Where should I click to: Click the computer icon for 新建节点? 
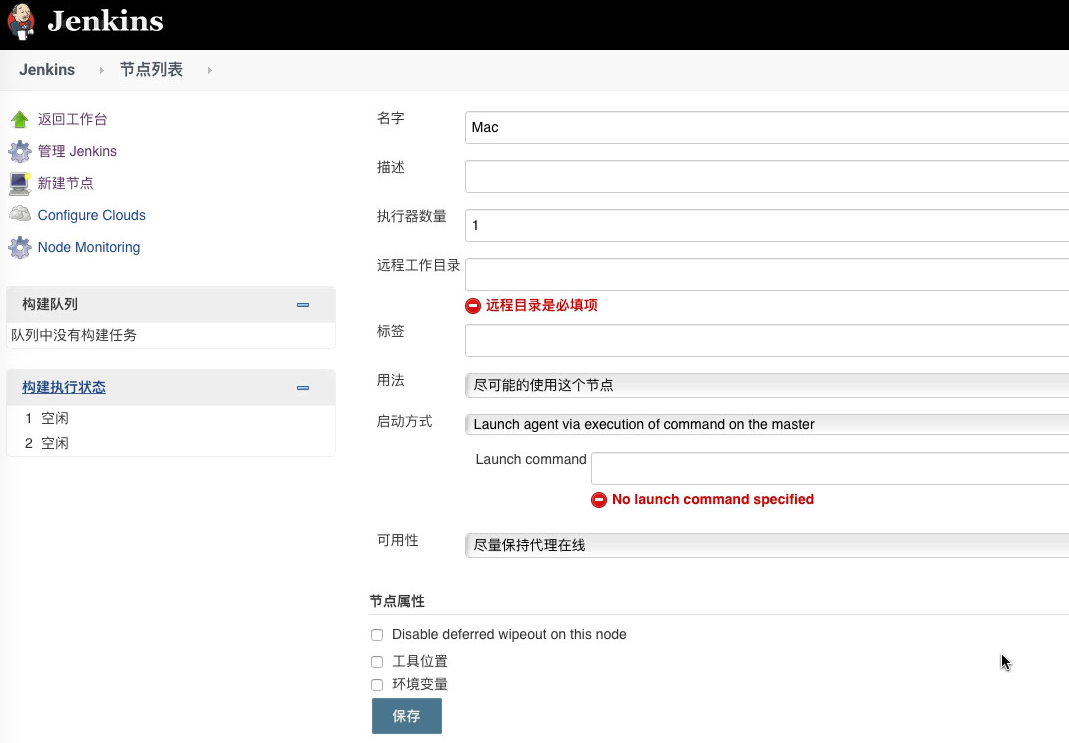(20, 184)
